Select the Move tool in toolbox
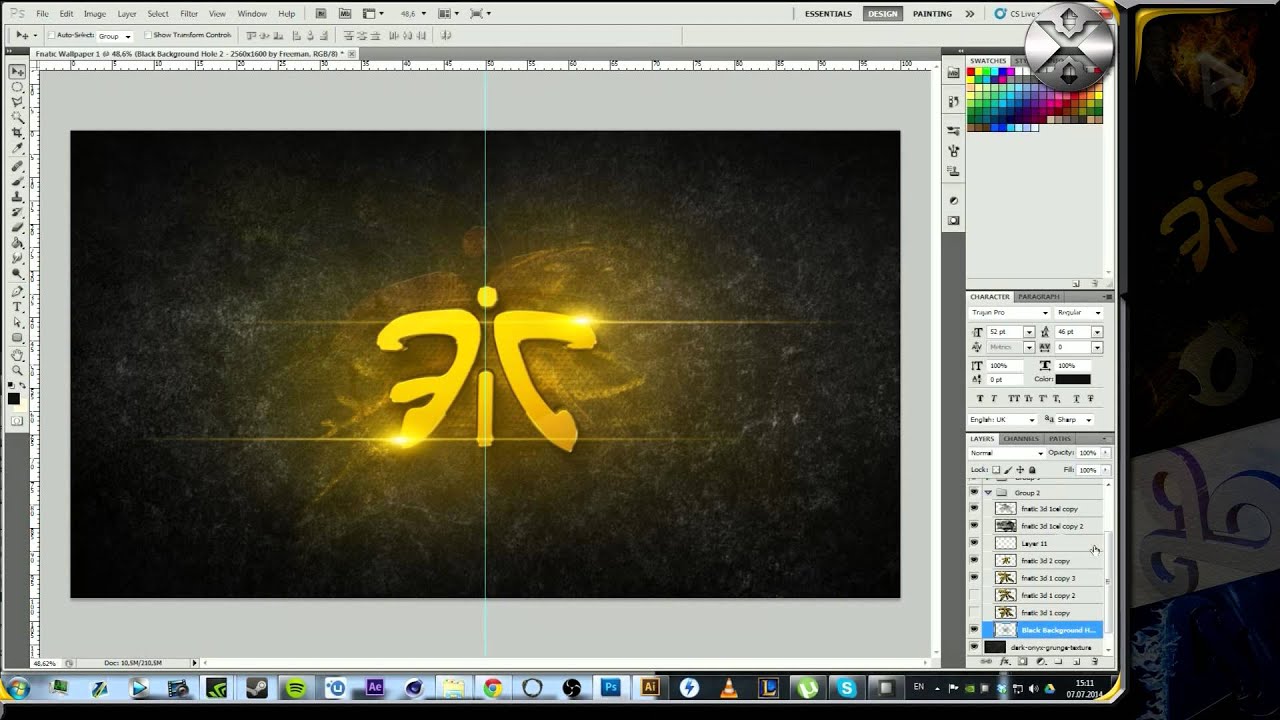This screenshot has height=720, width=1280. 17,72
